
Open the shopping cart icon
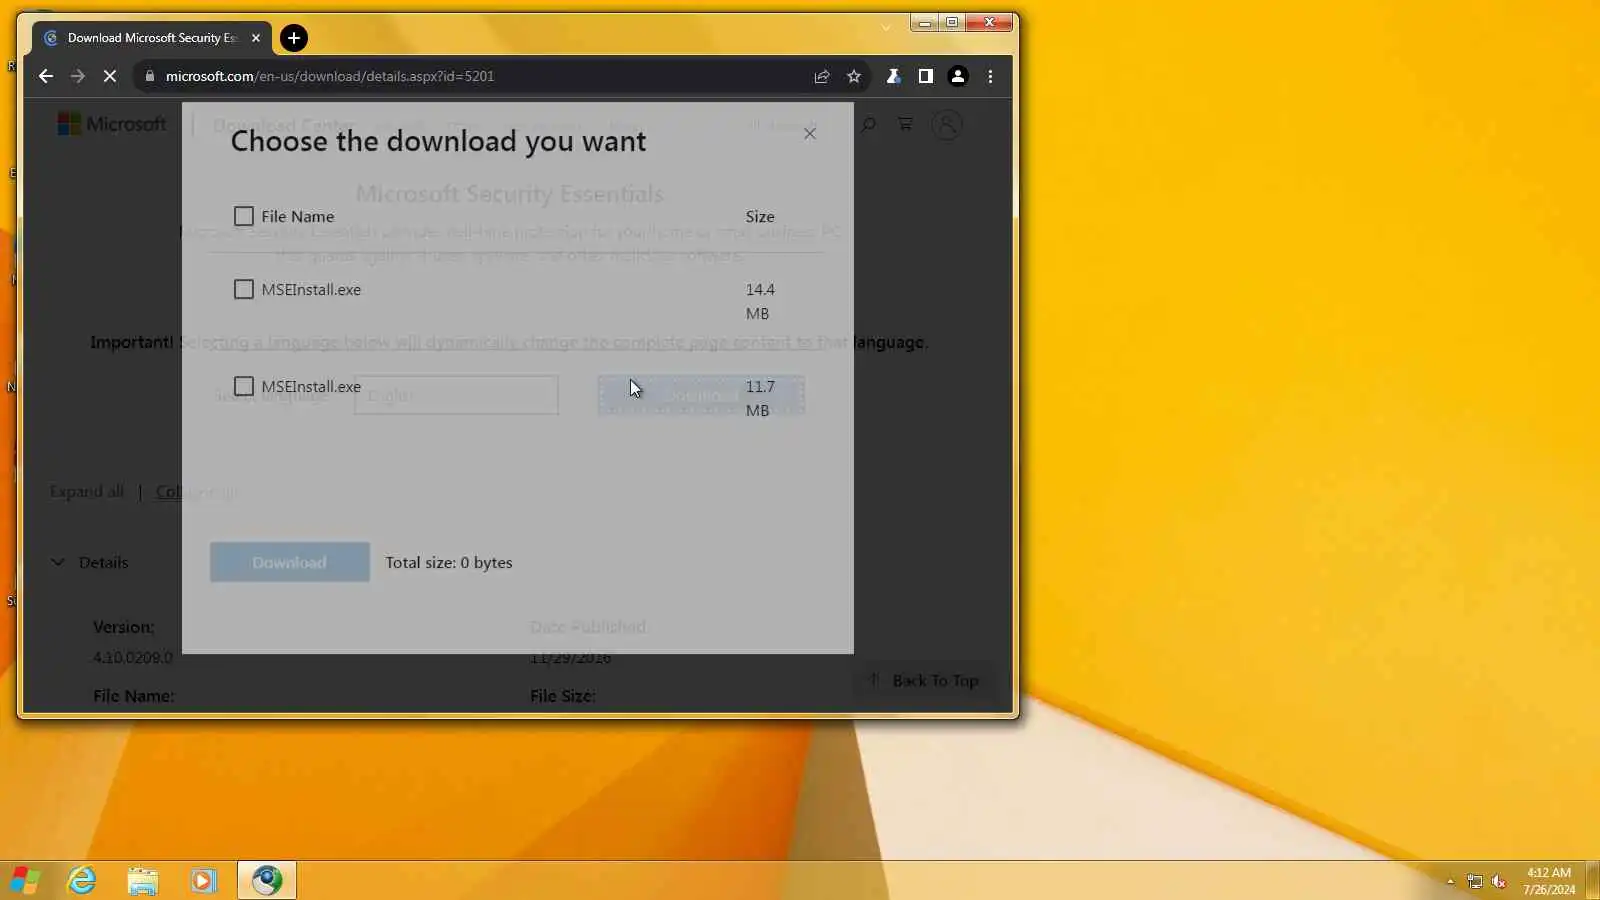click(x=905, y=124)
